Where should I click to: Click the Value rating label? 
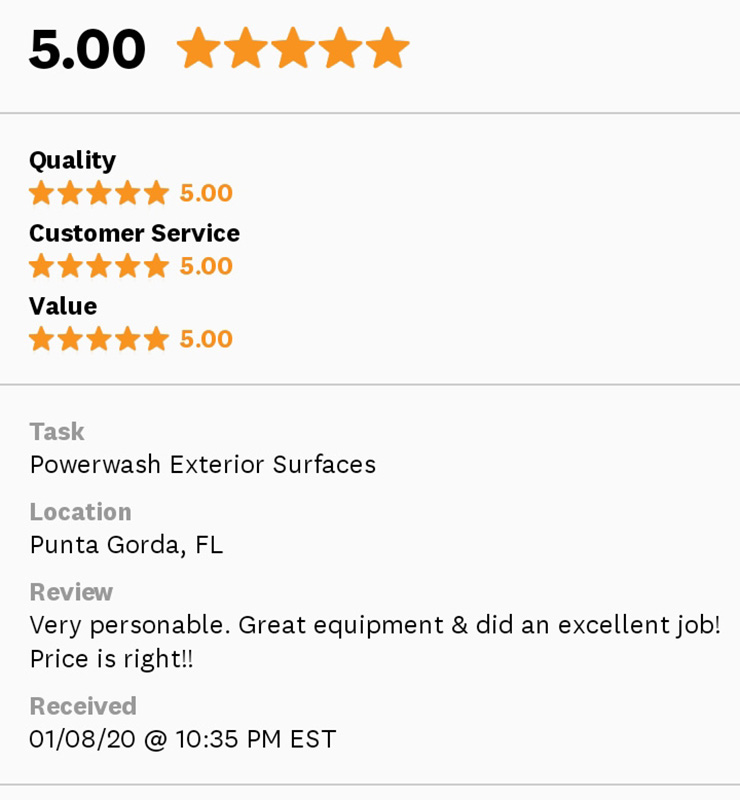(x=63, y=306)
